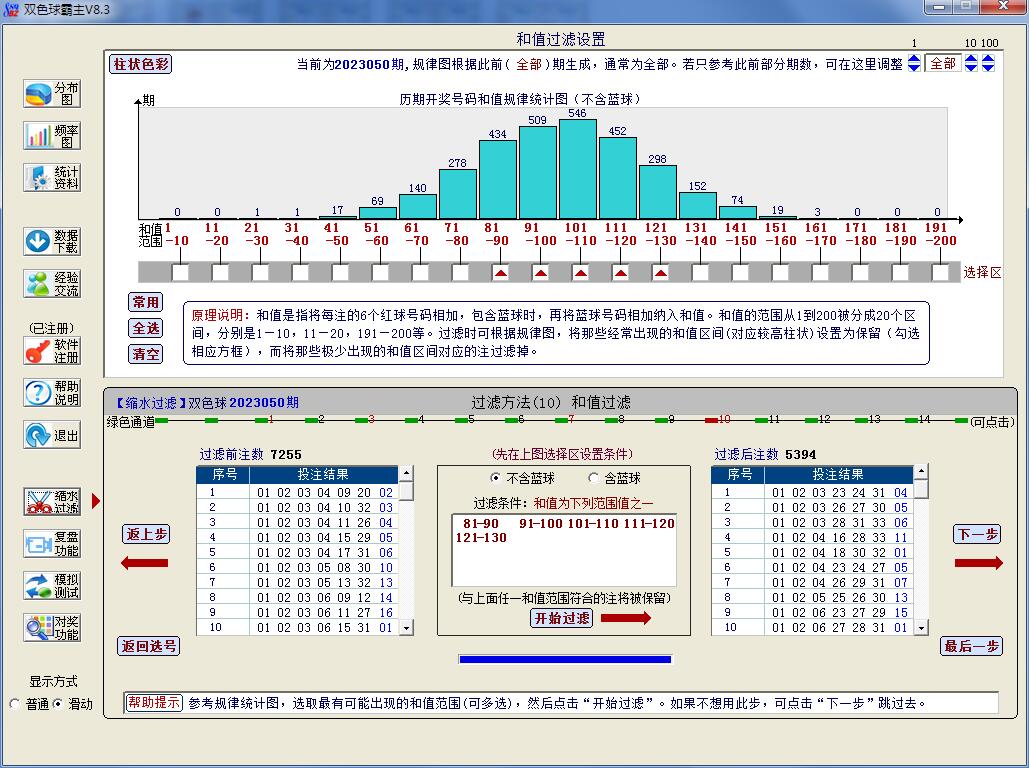
Task: Switch display mode to 普通
Action: tap(15, 704)
